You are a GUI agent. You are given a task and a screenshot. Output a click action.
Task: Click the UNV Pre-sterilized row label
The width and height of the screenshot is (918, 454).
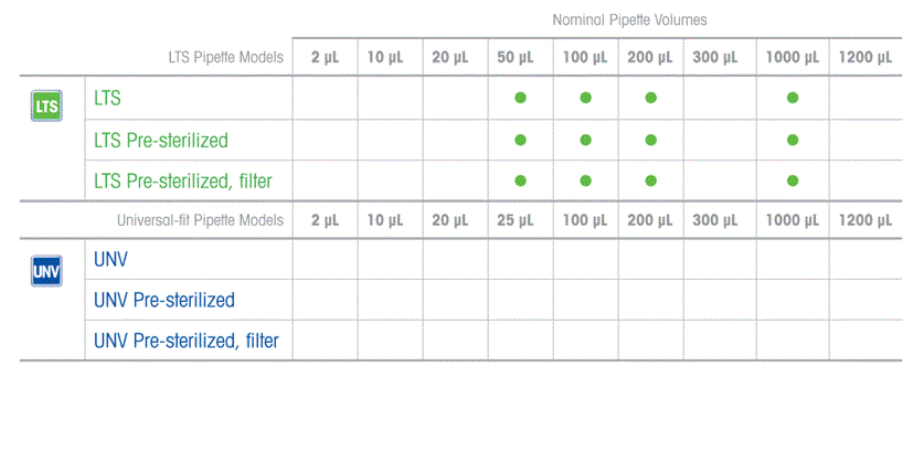165,300
